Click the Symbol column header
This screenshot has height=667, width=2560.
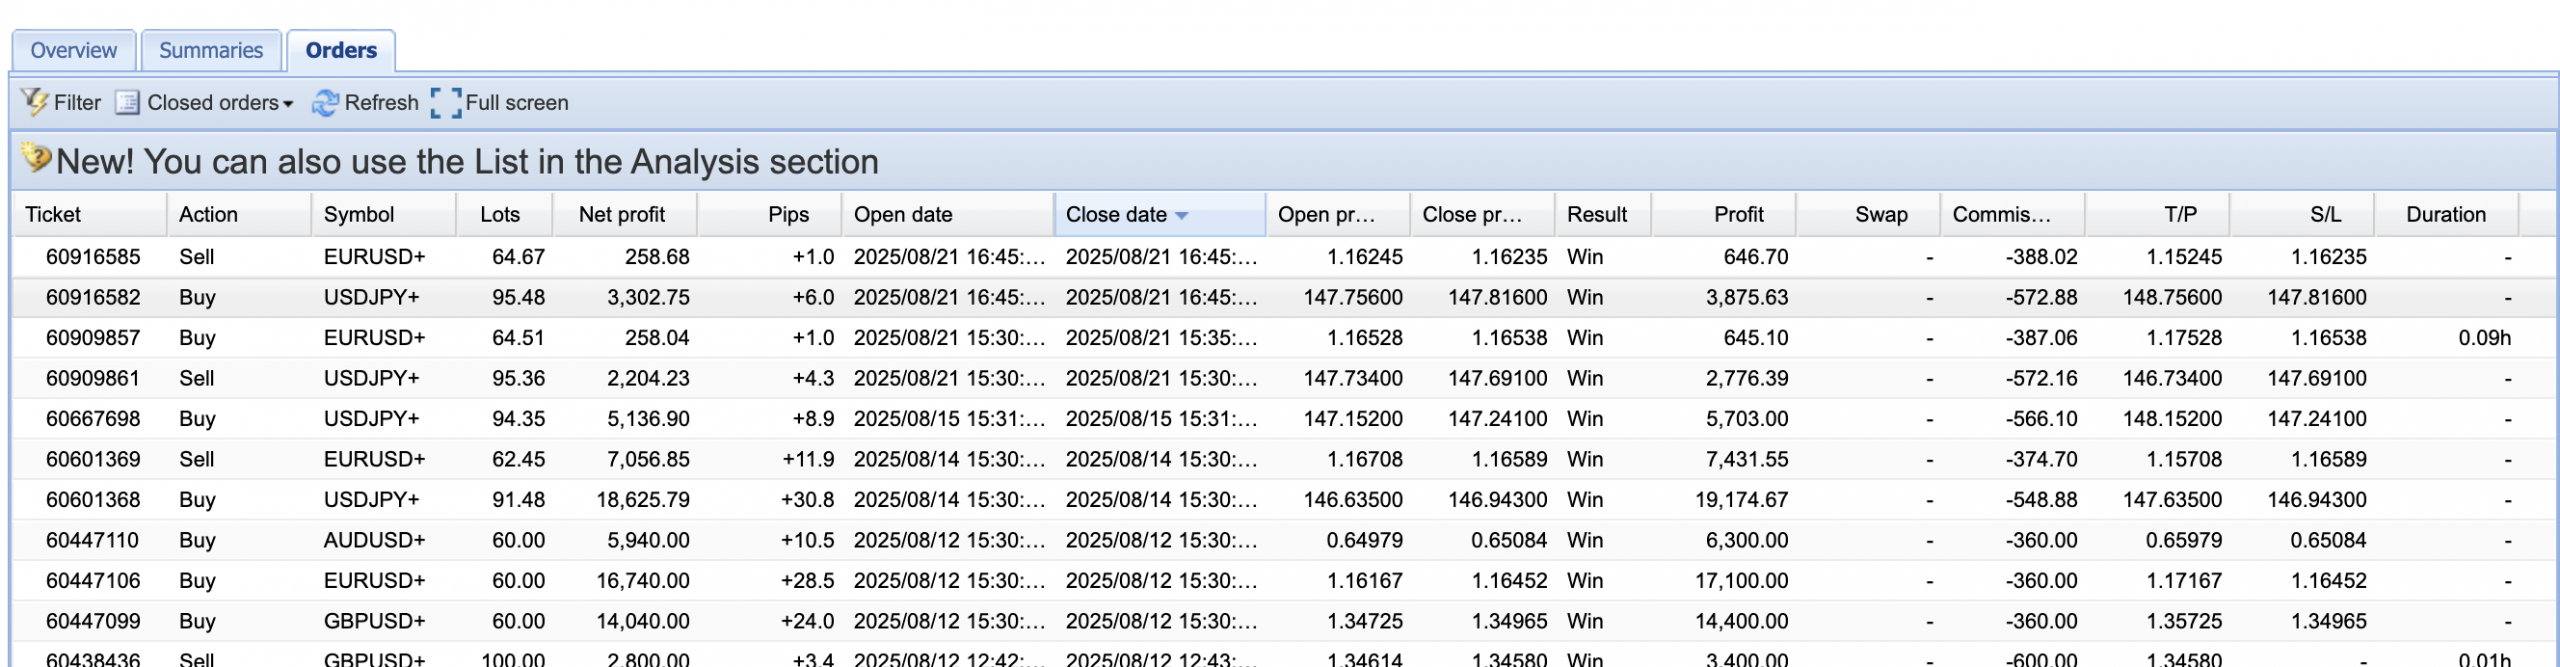point(359,214)
